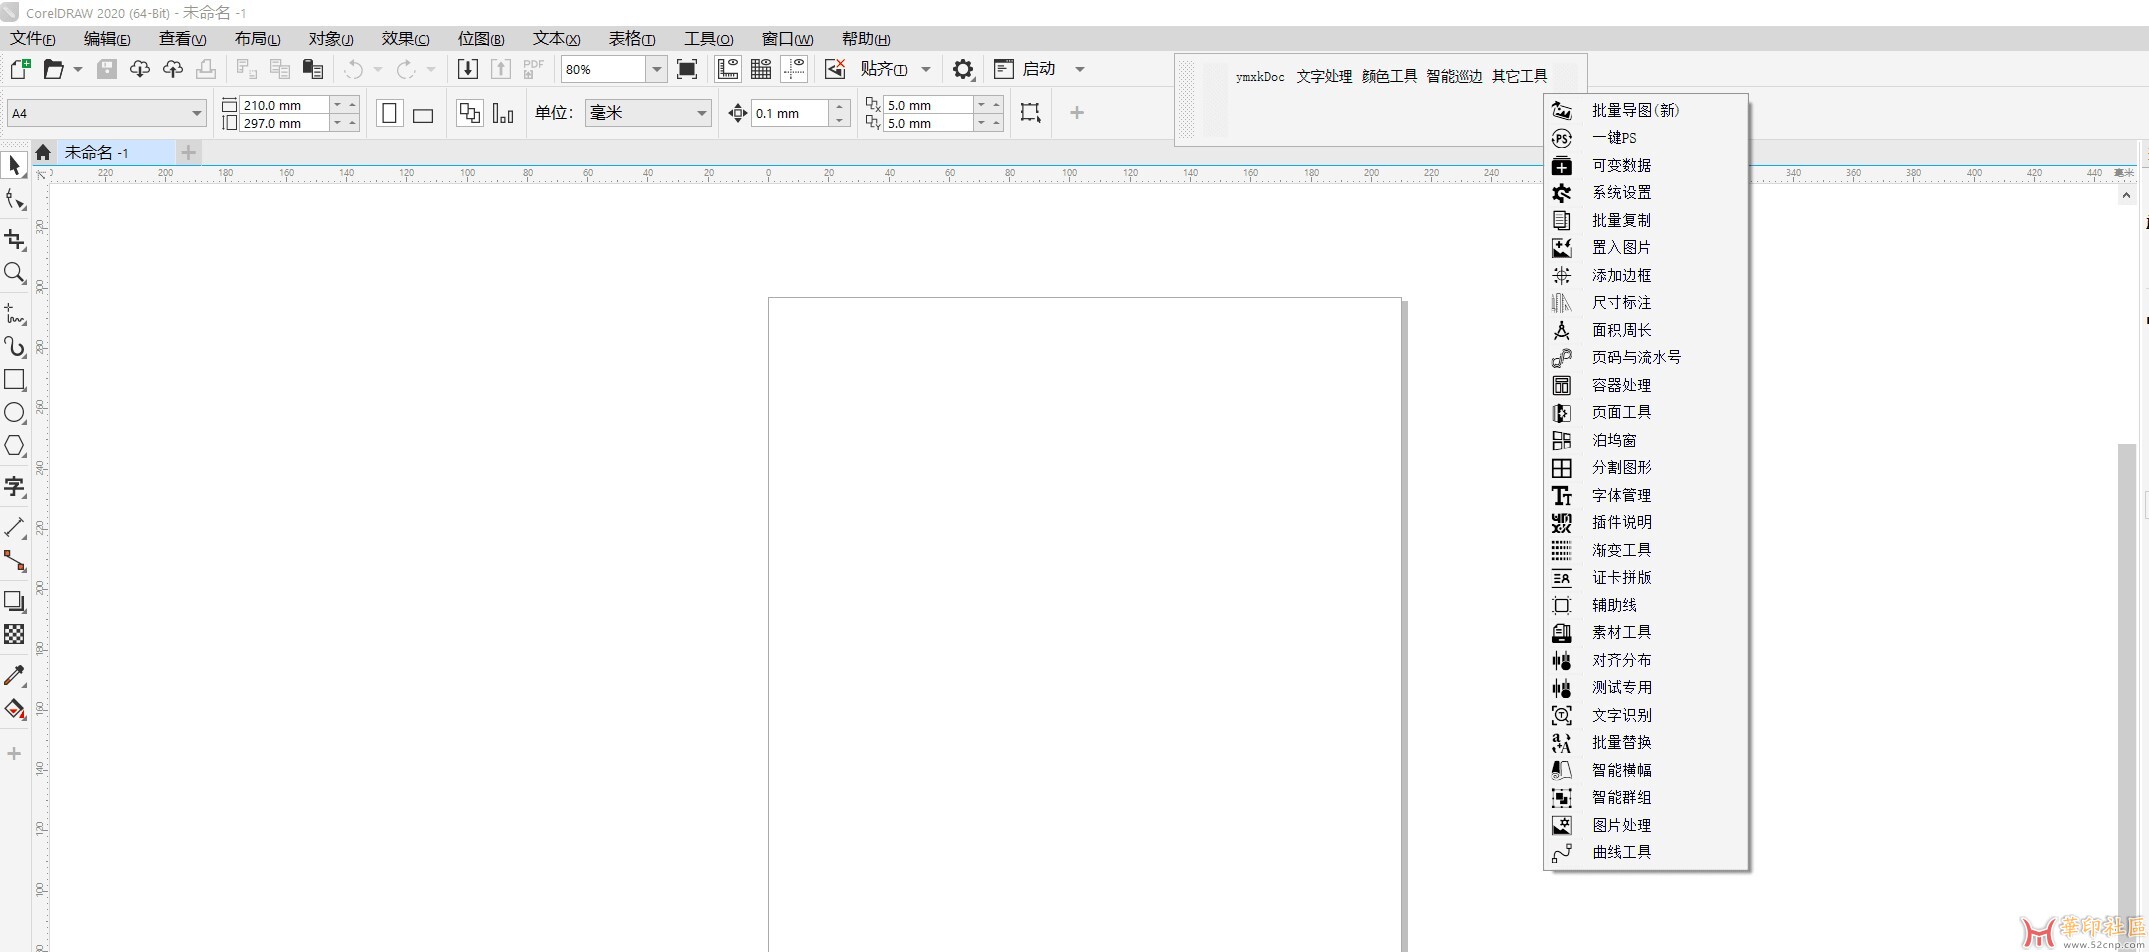Select the Artistic Media tool
Viewport: 2149px width, 952px height.
(x=14, y=347)
